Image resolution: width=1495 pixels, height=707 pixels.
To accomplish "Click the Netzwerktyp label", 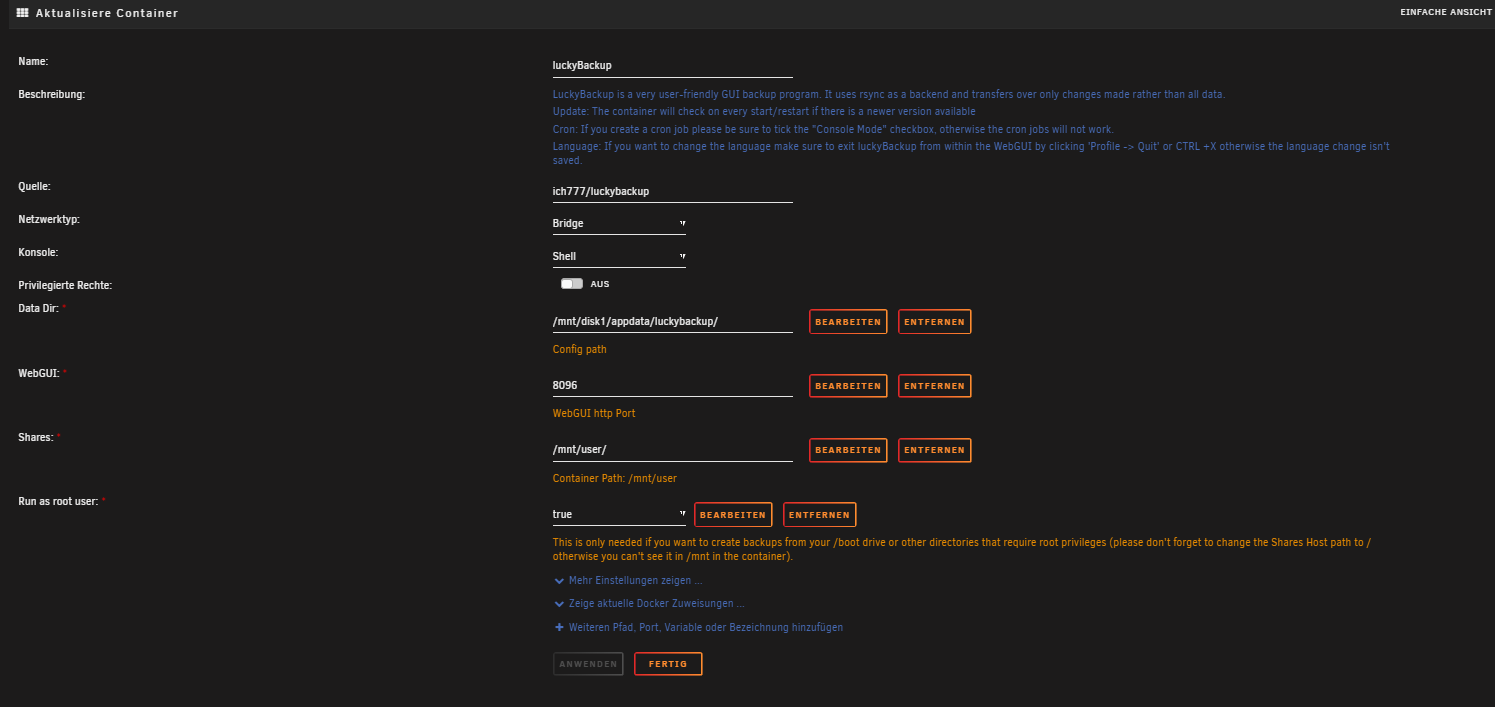I will pos(51,219).
